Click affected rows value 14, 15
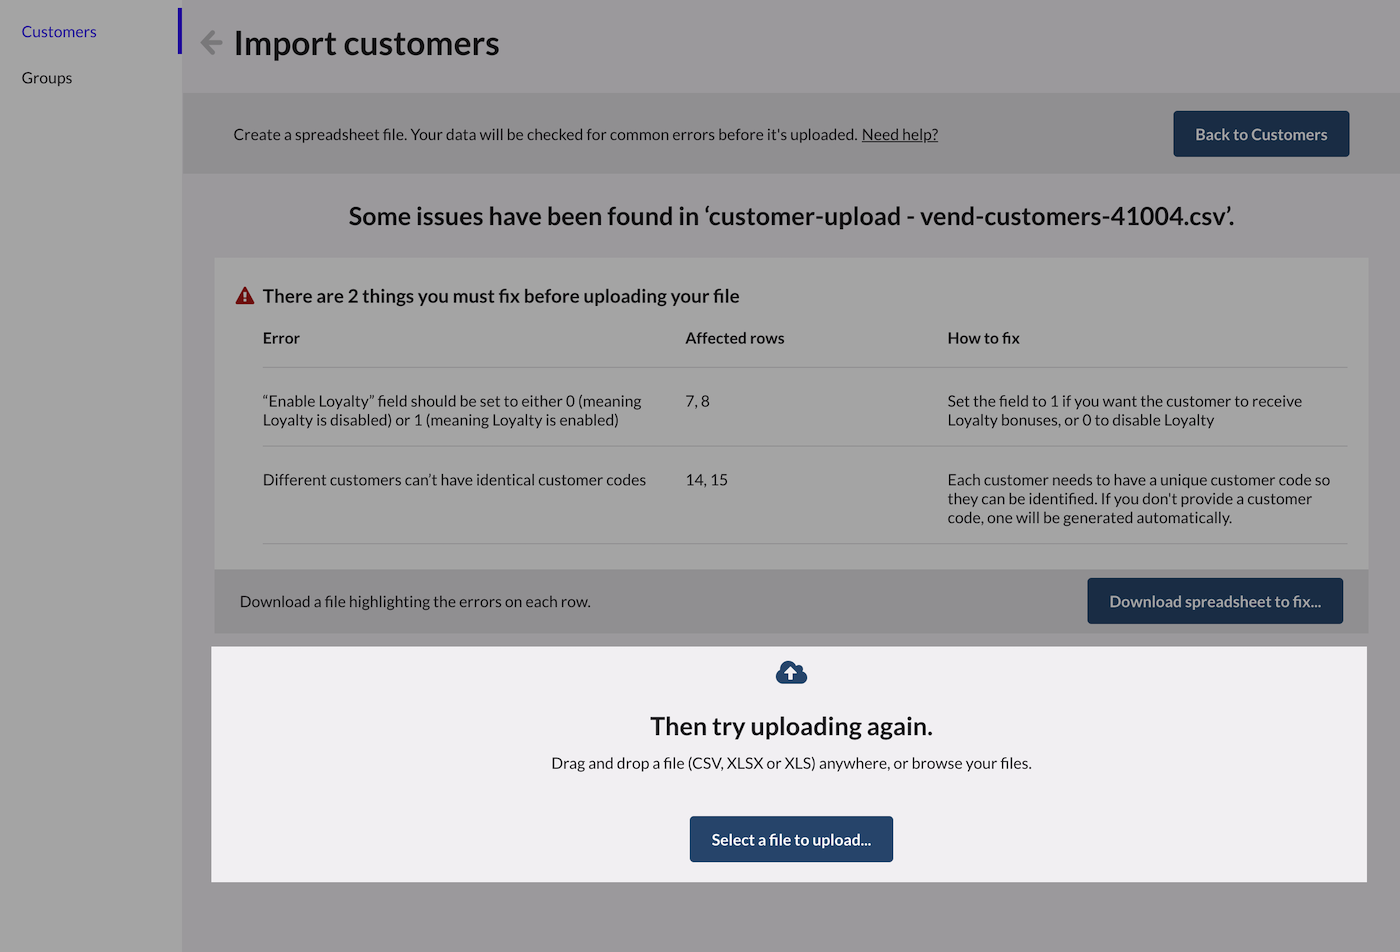 click(706, 480)
